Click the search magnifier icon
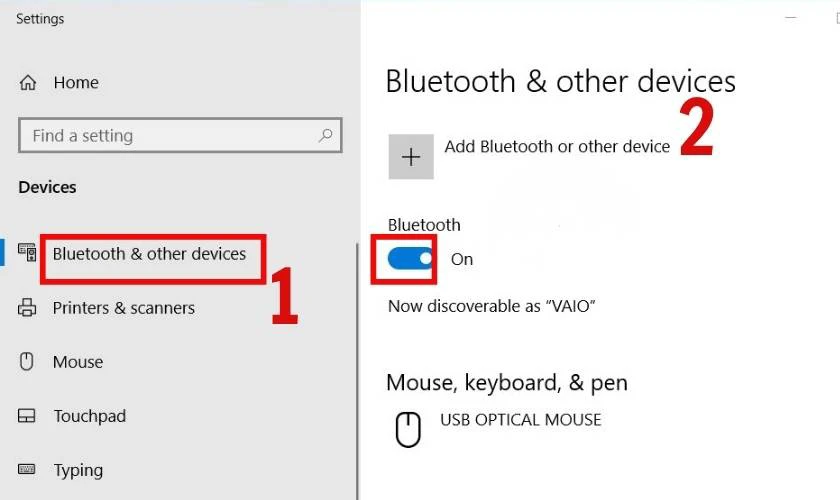 pyautogui.click(x=325, y=135)
